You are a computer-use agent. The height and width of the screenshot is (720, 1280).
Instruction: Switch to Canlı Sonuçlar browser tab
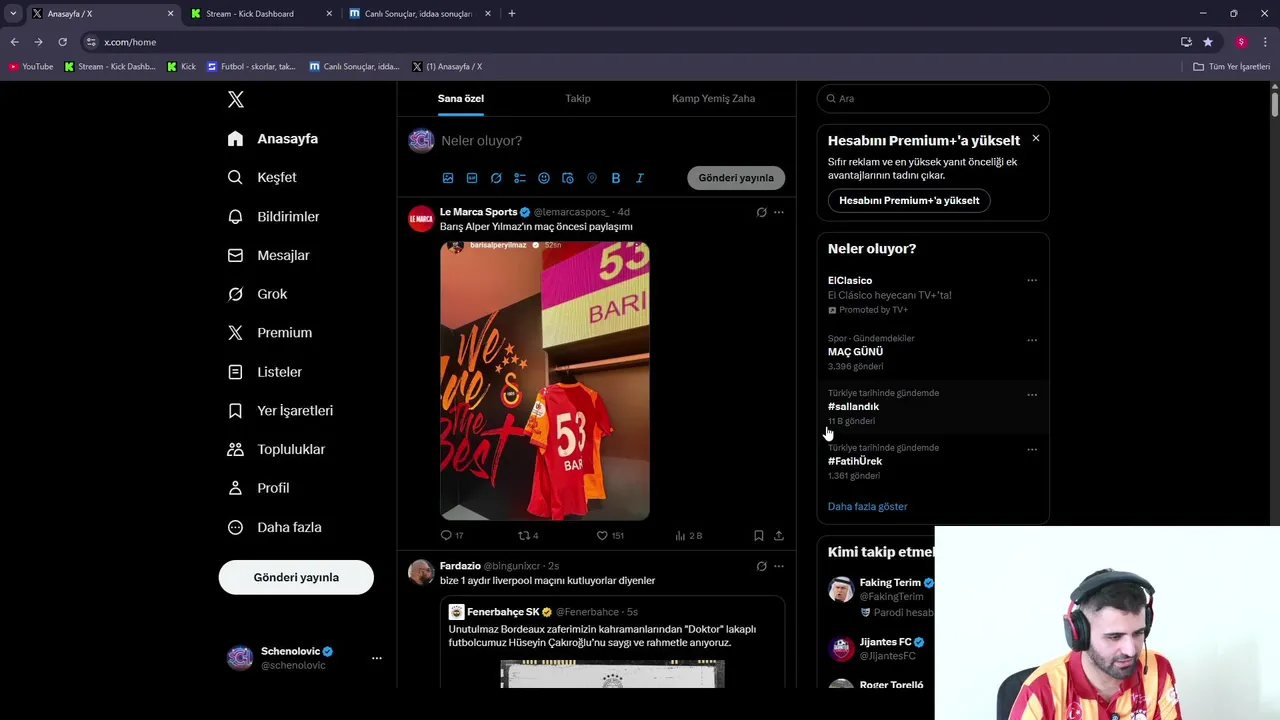point(418,14)
